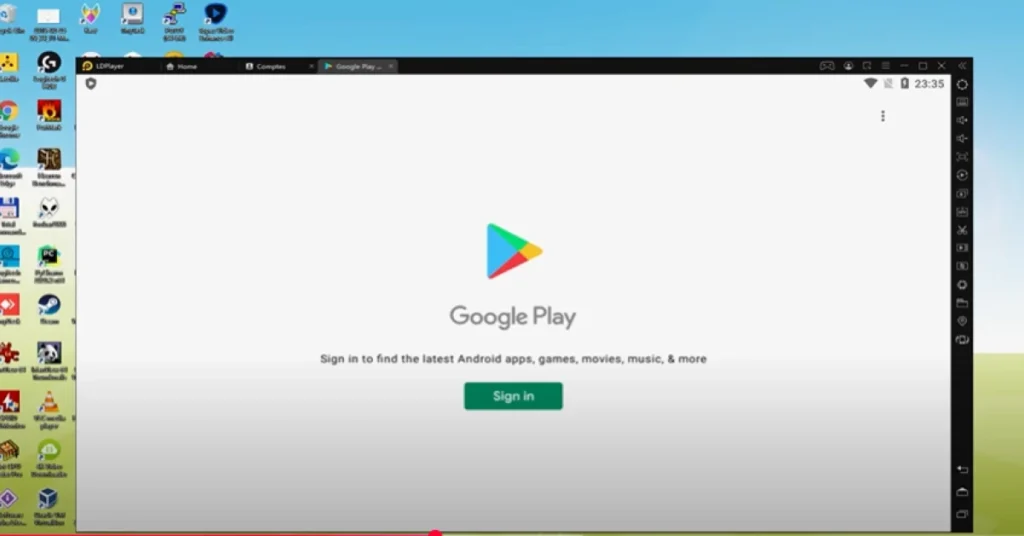Toggle fullscreen from the LDPlayer sidebar
The height and width of the screenshot is (536, 1024).
[x=962, y=157]
